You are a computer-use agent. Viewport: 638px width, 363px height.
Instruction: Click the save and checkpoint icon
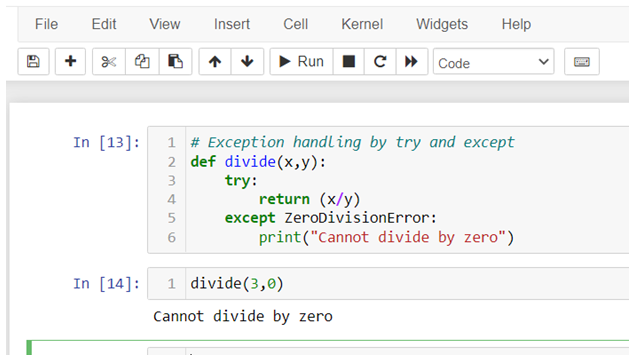coord(33,61)
